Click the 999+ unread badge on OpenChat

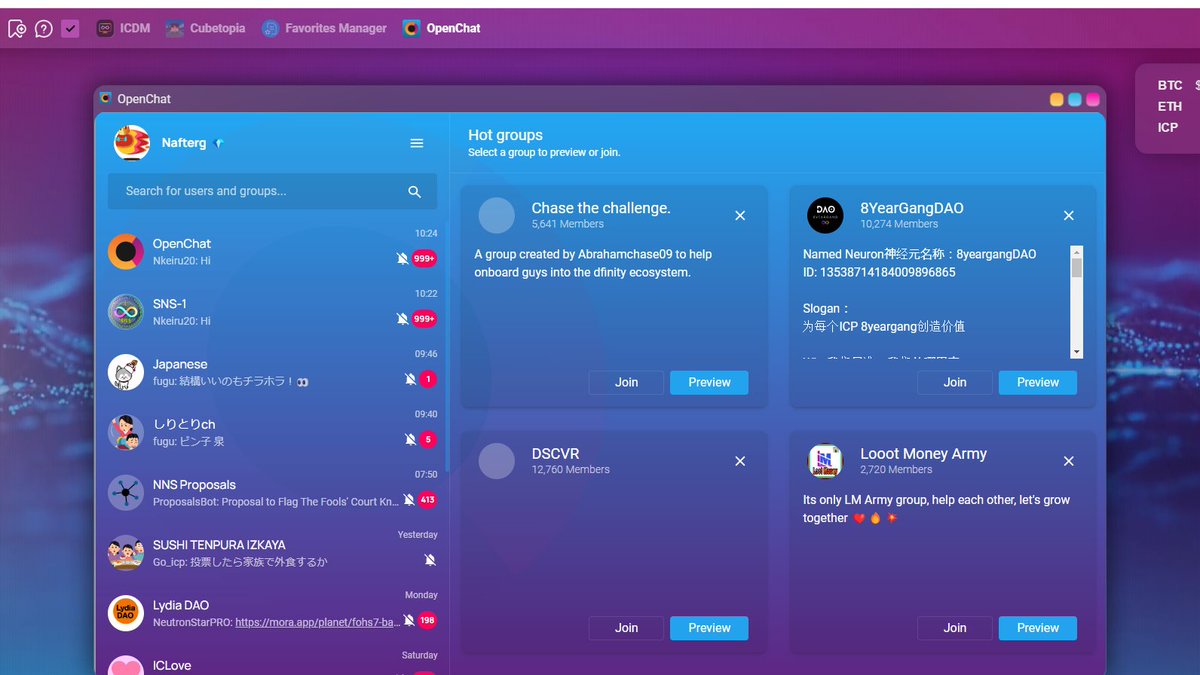pos(424,259)
